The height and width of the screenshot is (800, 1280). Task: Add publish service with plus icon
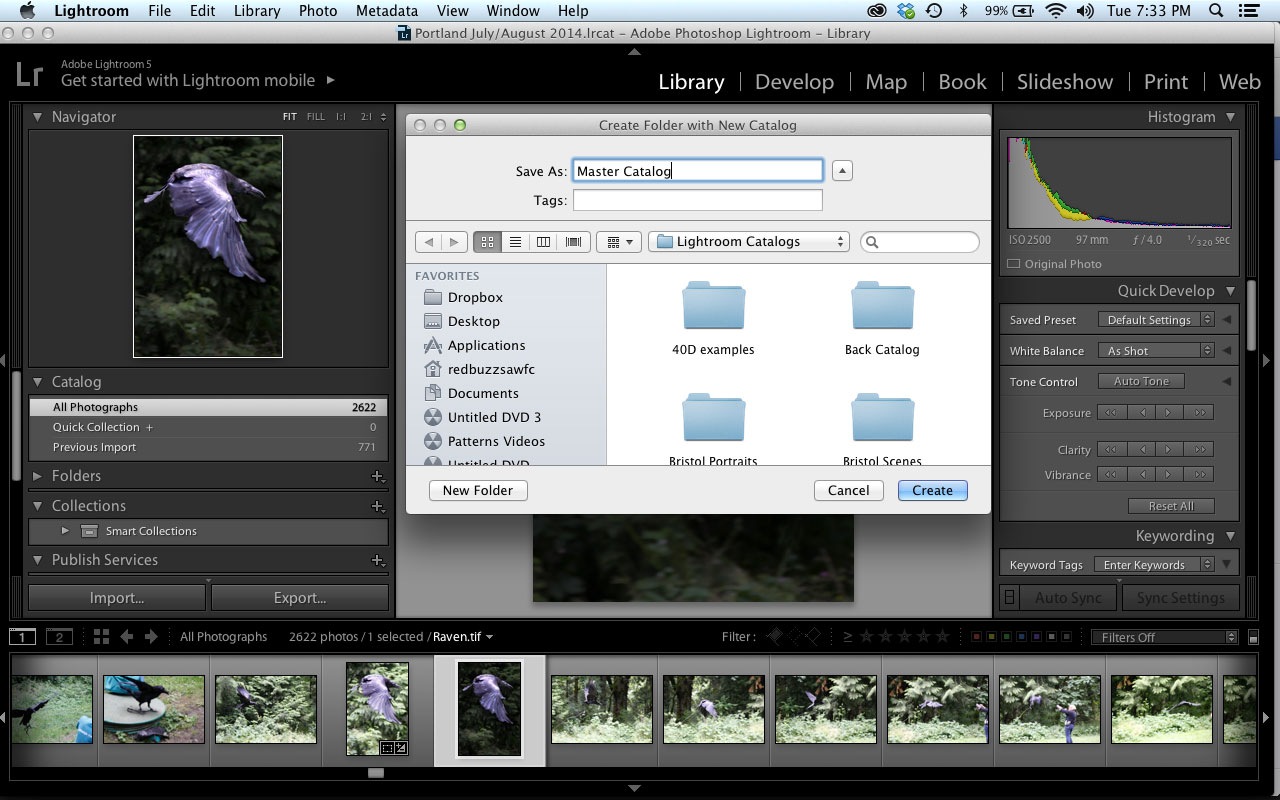pos(377,561)
